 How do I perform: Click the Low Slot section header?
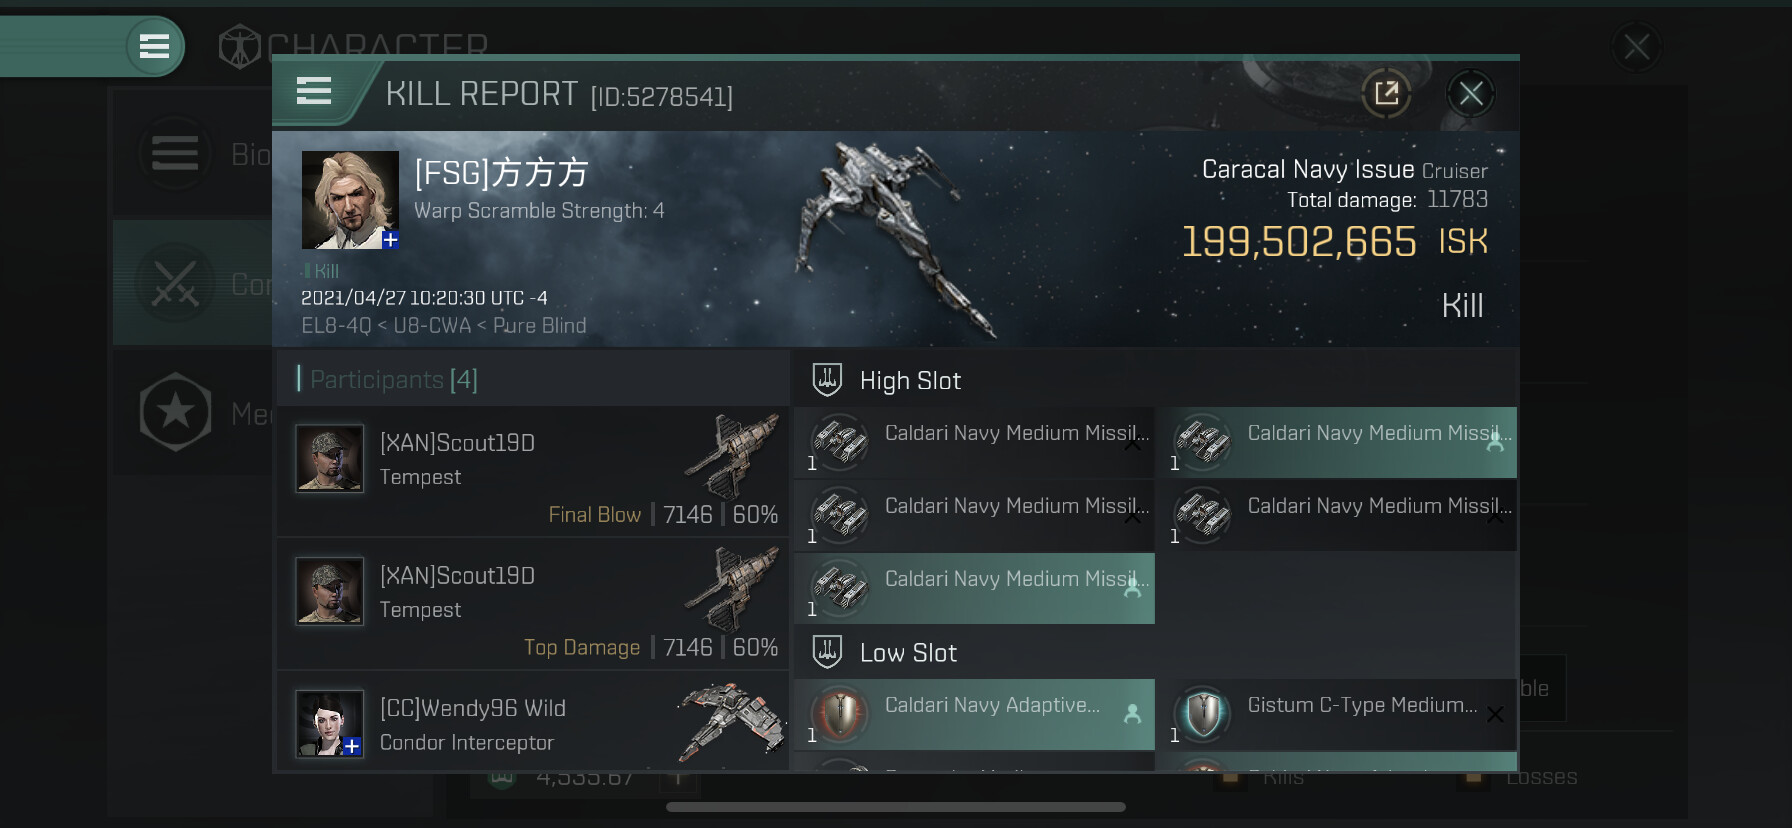pos(908,653)
